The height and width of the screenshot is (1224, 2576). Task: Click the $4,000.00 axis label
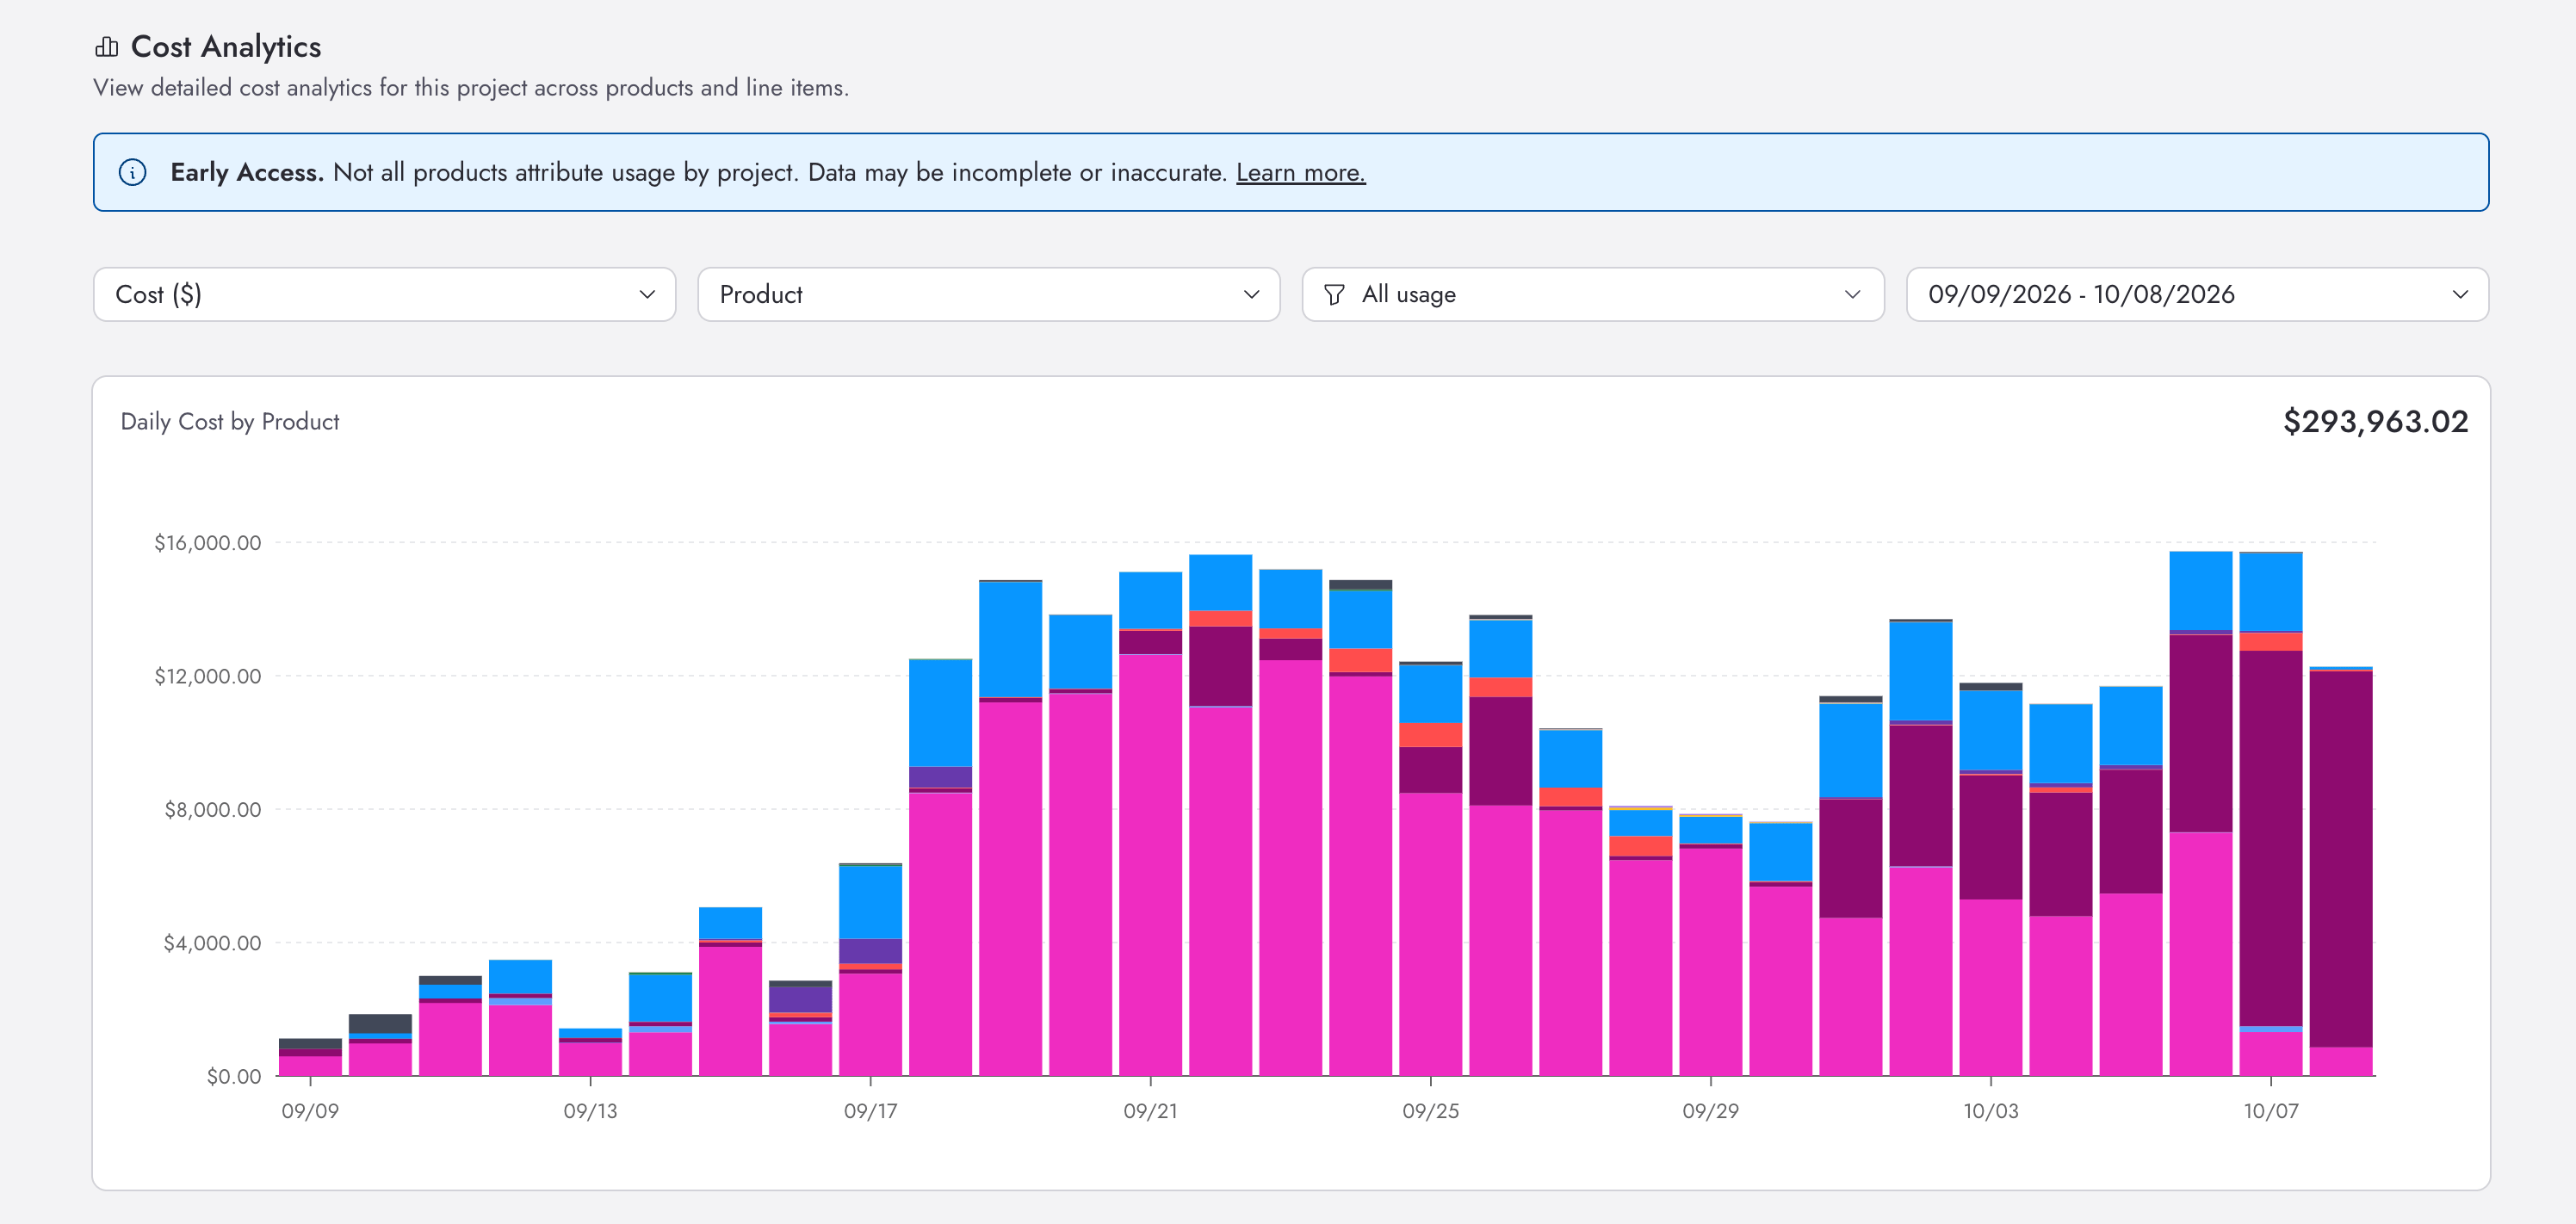point(212,942)
